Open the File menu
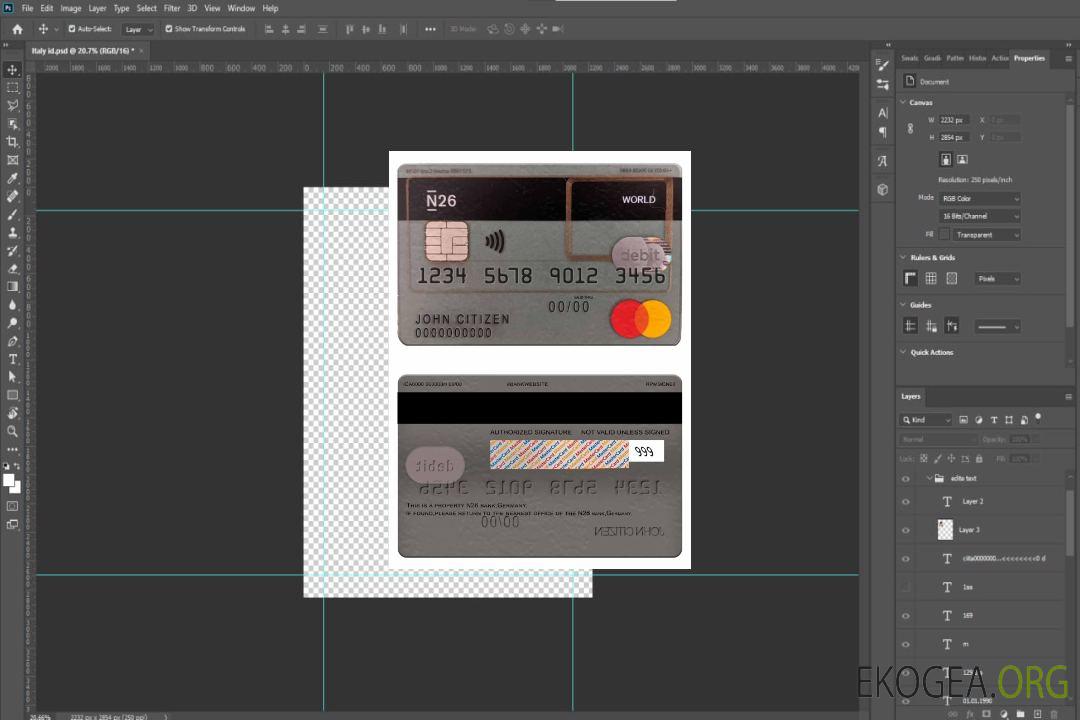Viewport: 1080px width, 720px height. pyautogui.click(x=28, y=8)
